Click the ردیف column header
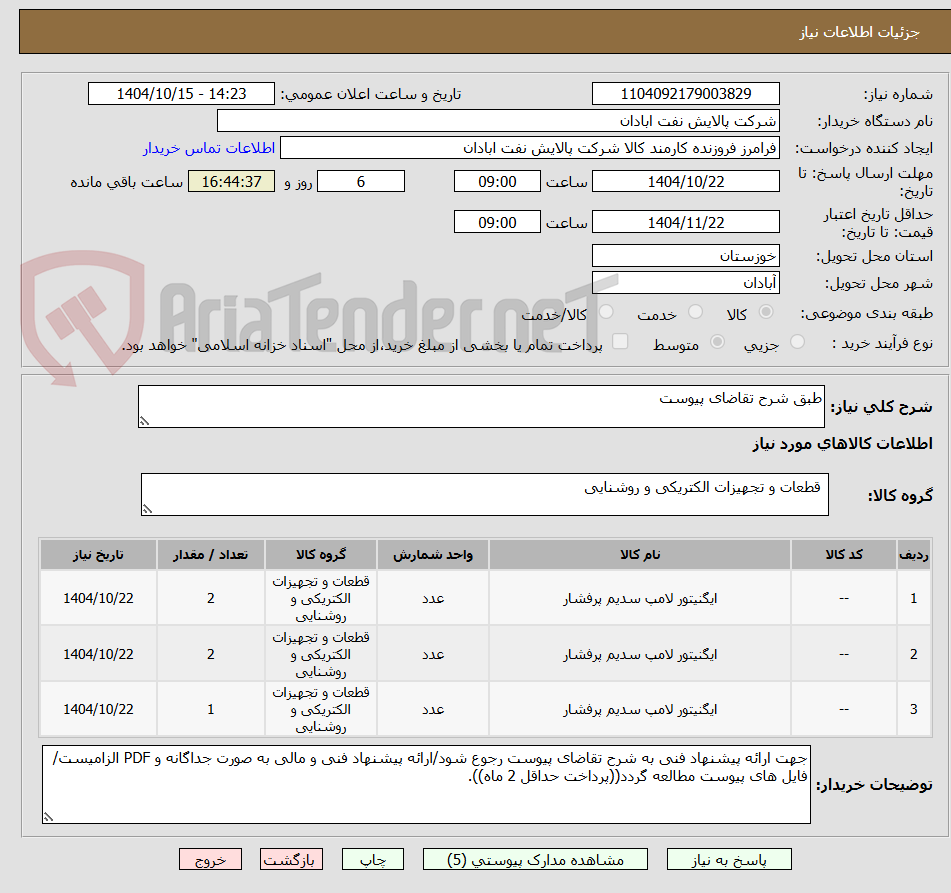951x893 pixels. click(x=913, y=554)
